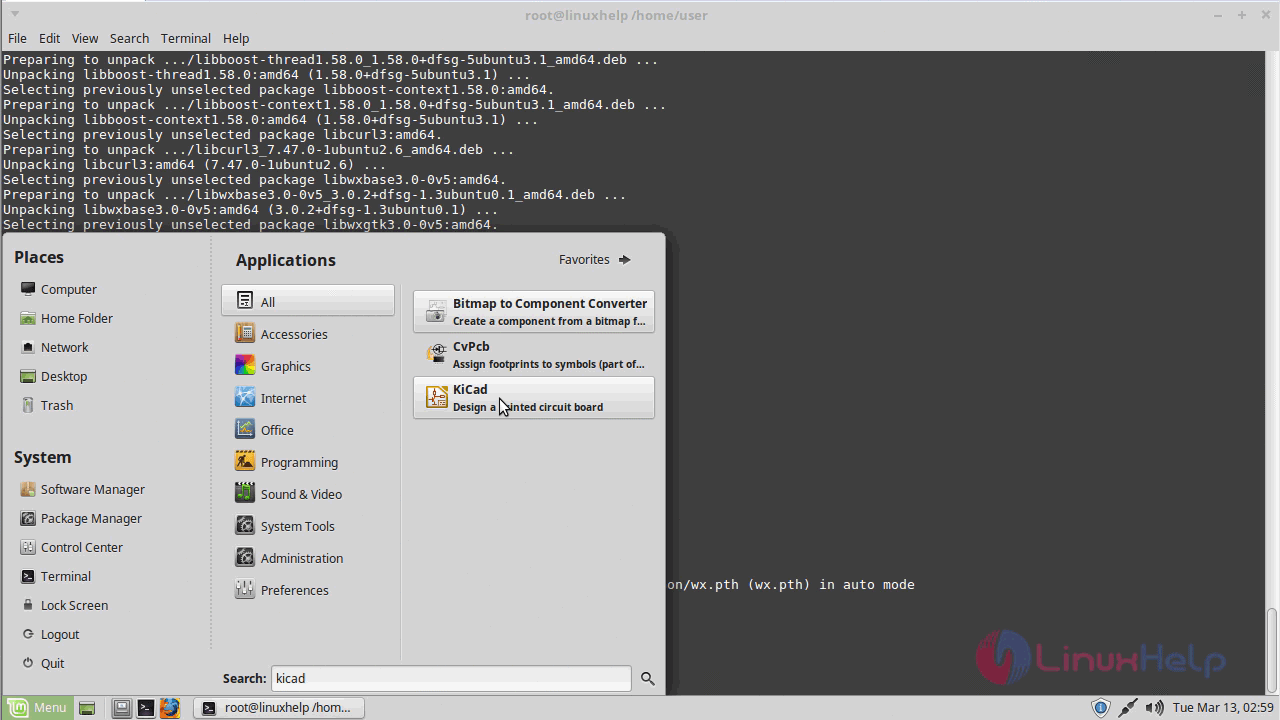1280x720 pixels.
Task: Open the System Tools category
Action: pyautogui.click(x=308, y=526)
